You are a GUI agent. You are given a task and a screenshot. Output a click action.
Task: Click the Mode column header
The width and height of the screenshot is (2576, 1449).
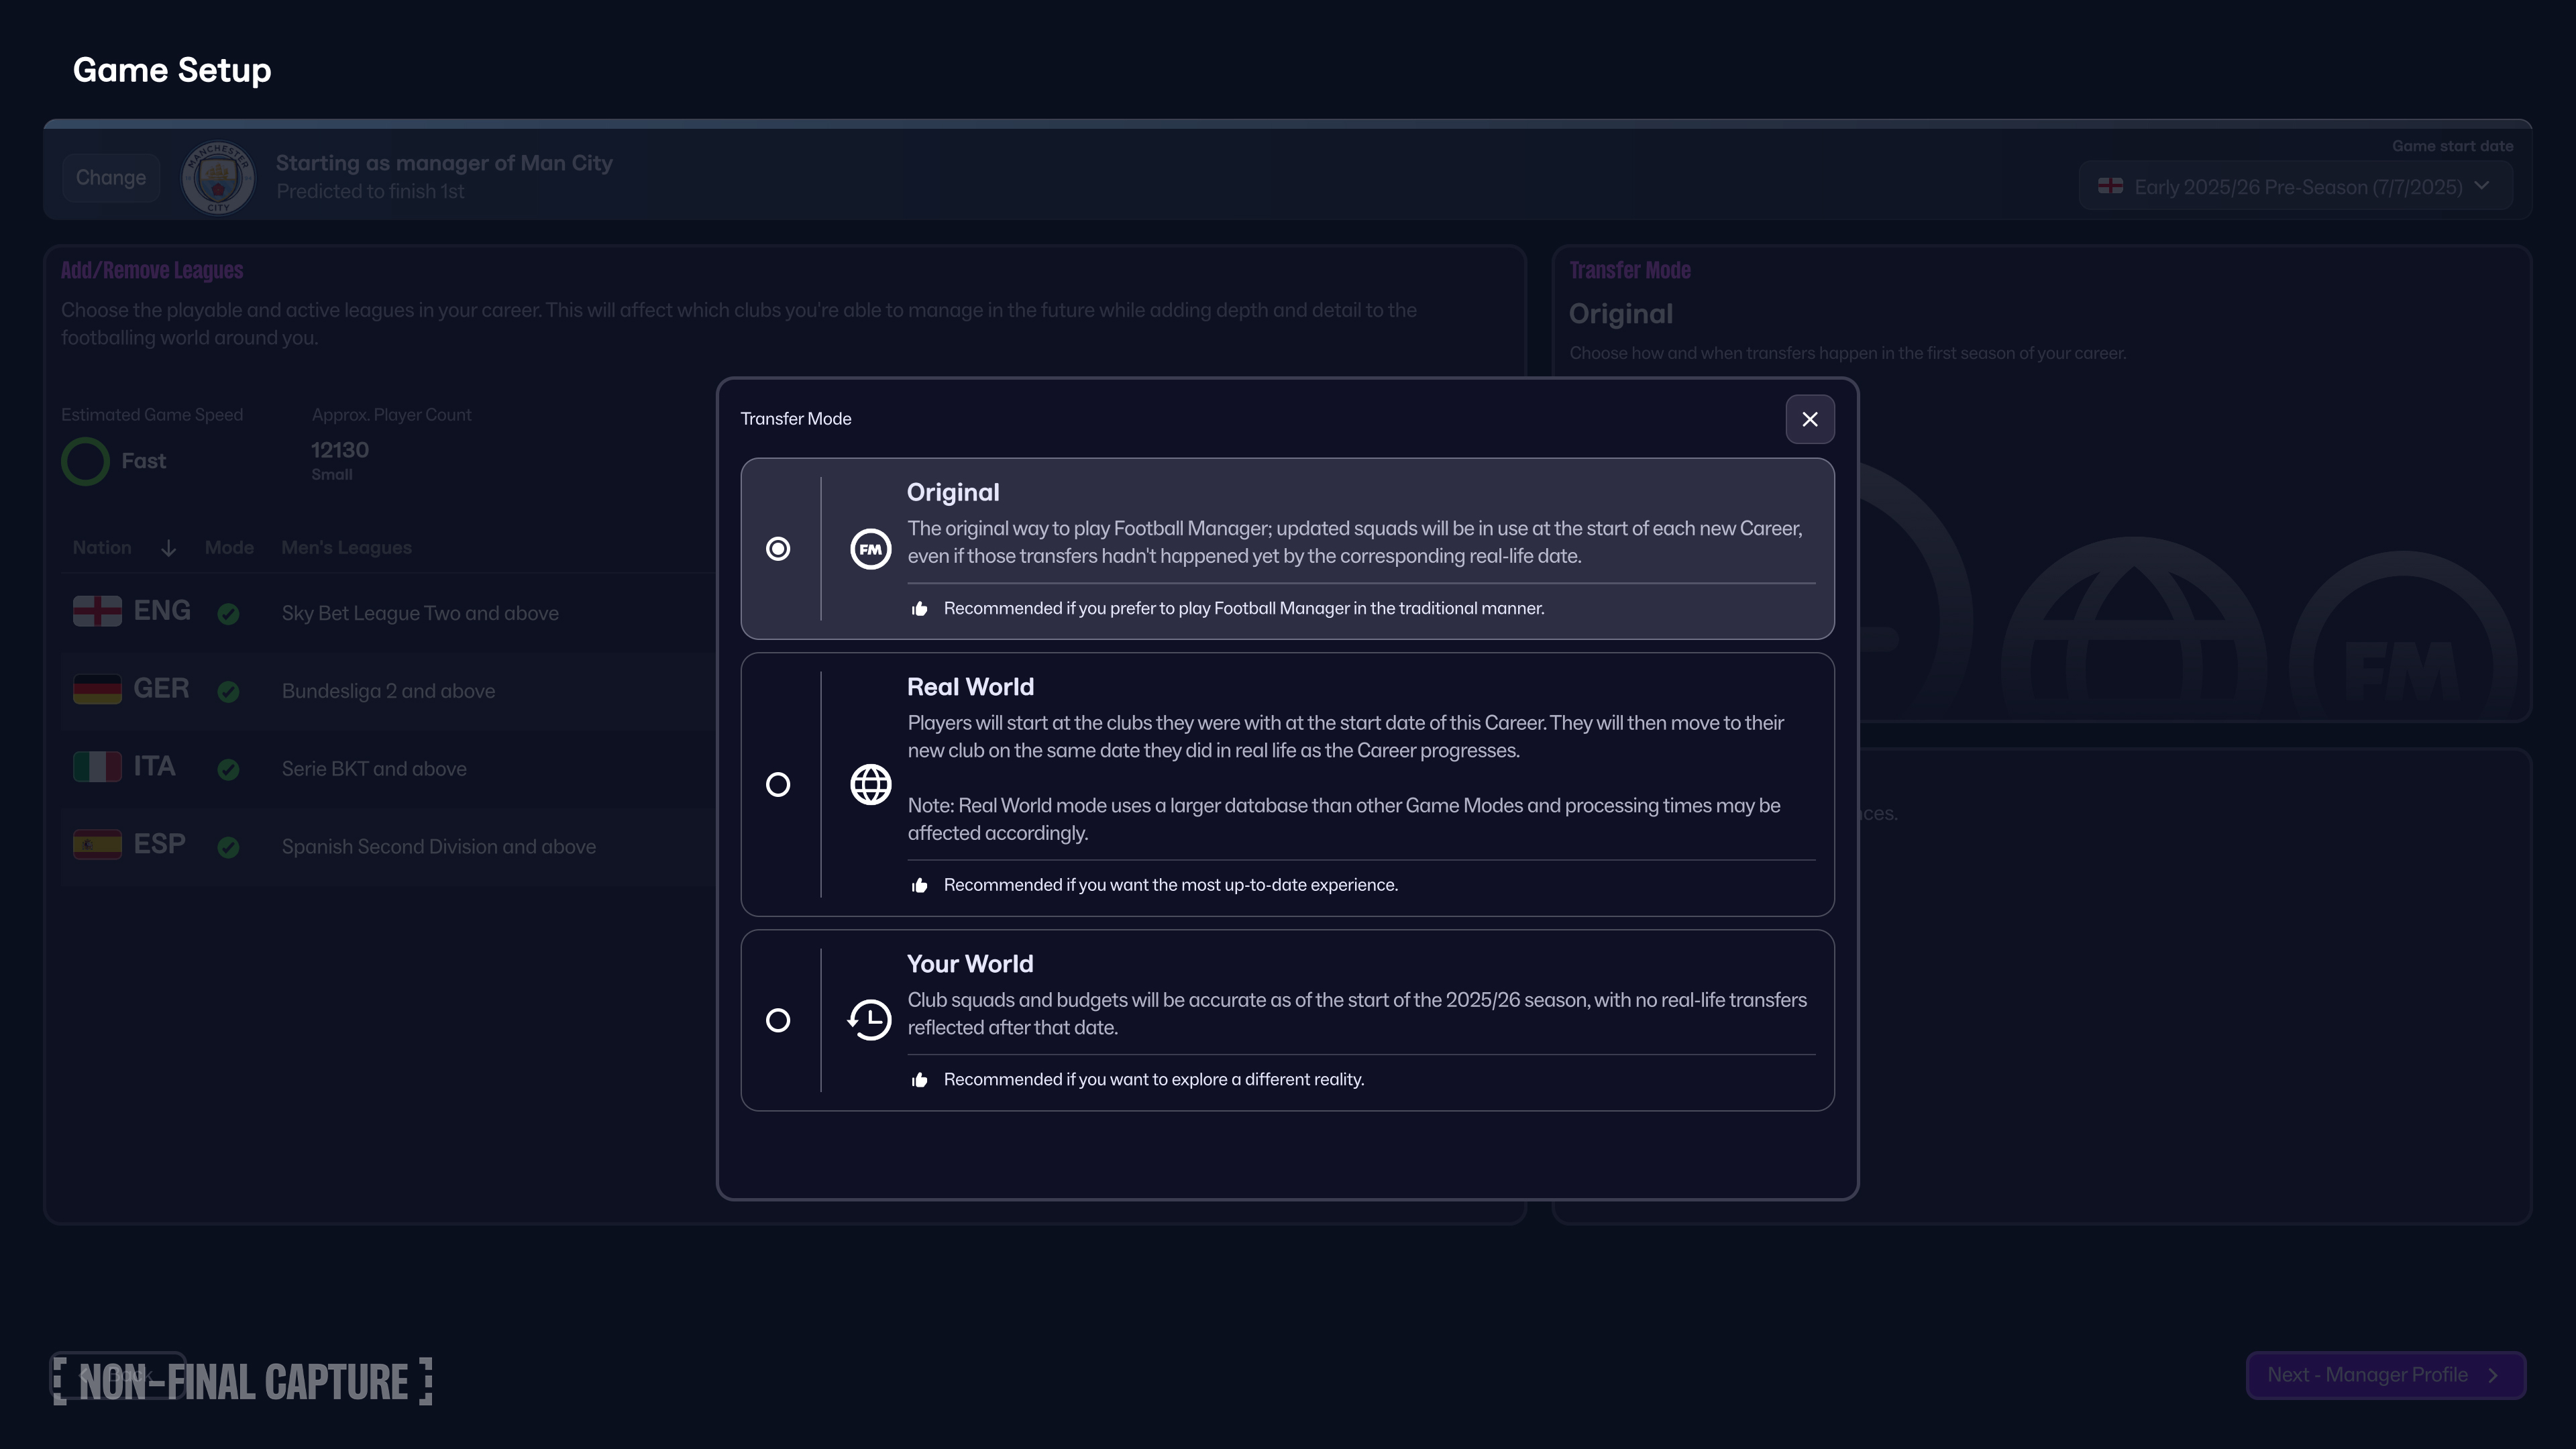click(x=229, y=548)
